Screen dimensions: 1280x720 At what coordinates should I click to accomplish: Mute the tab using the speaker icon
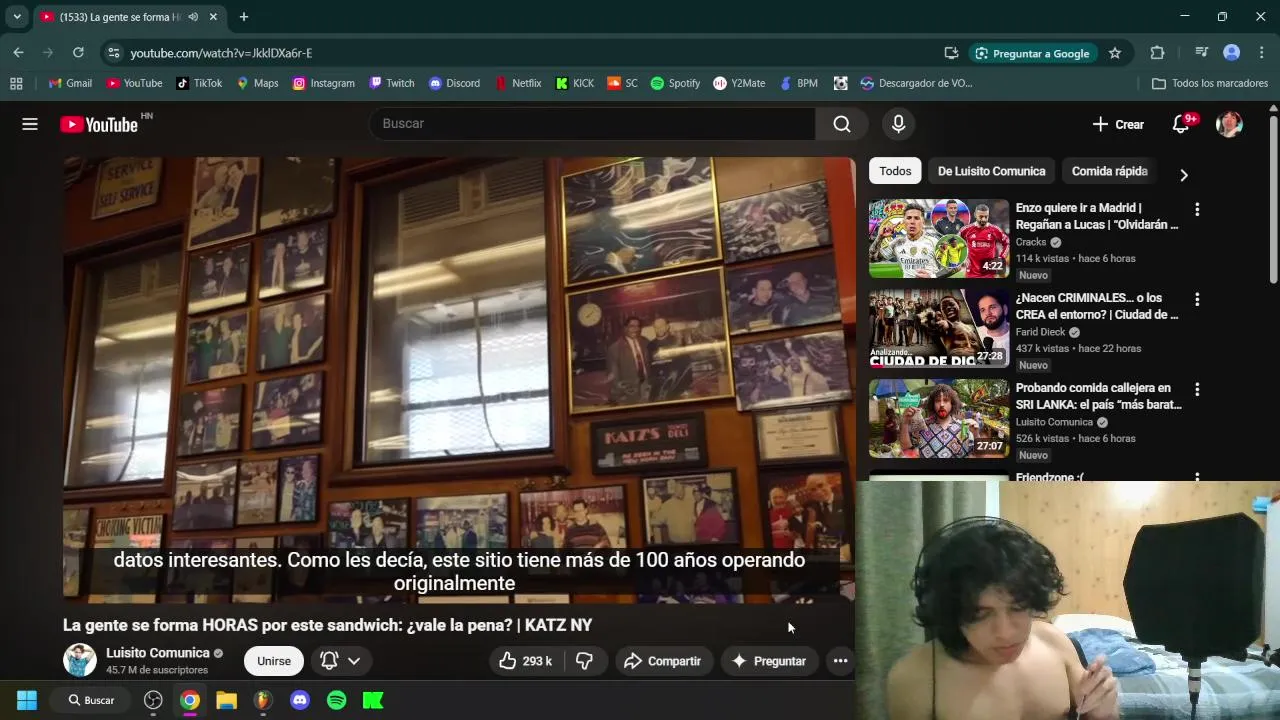(193, 17)
